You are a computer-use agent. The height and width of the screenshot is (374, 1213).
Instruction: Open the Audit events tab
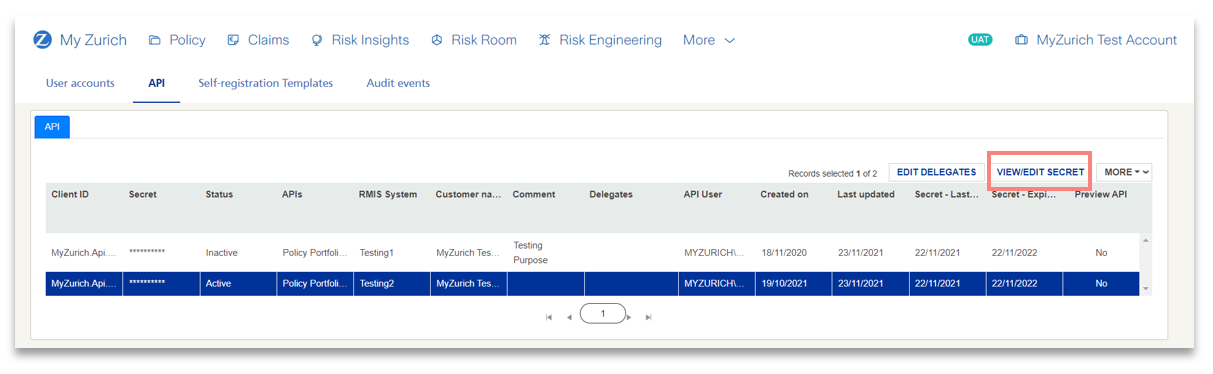pyautogui.click(x=398, y=83)
